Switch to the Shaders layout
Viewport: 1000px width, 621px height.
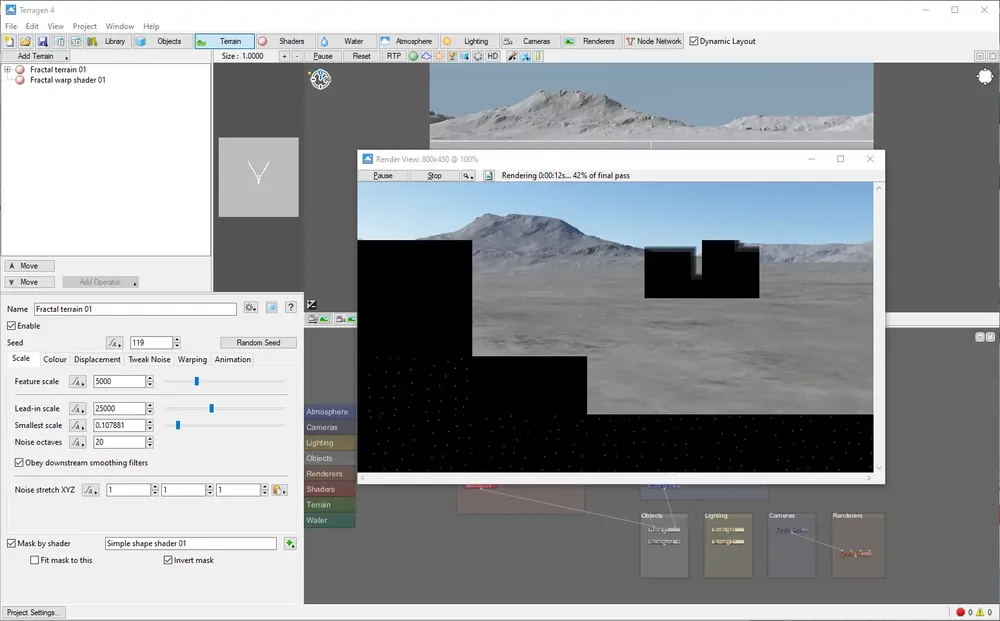(x=284, y=41)
